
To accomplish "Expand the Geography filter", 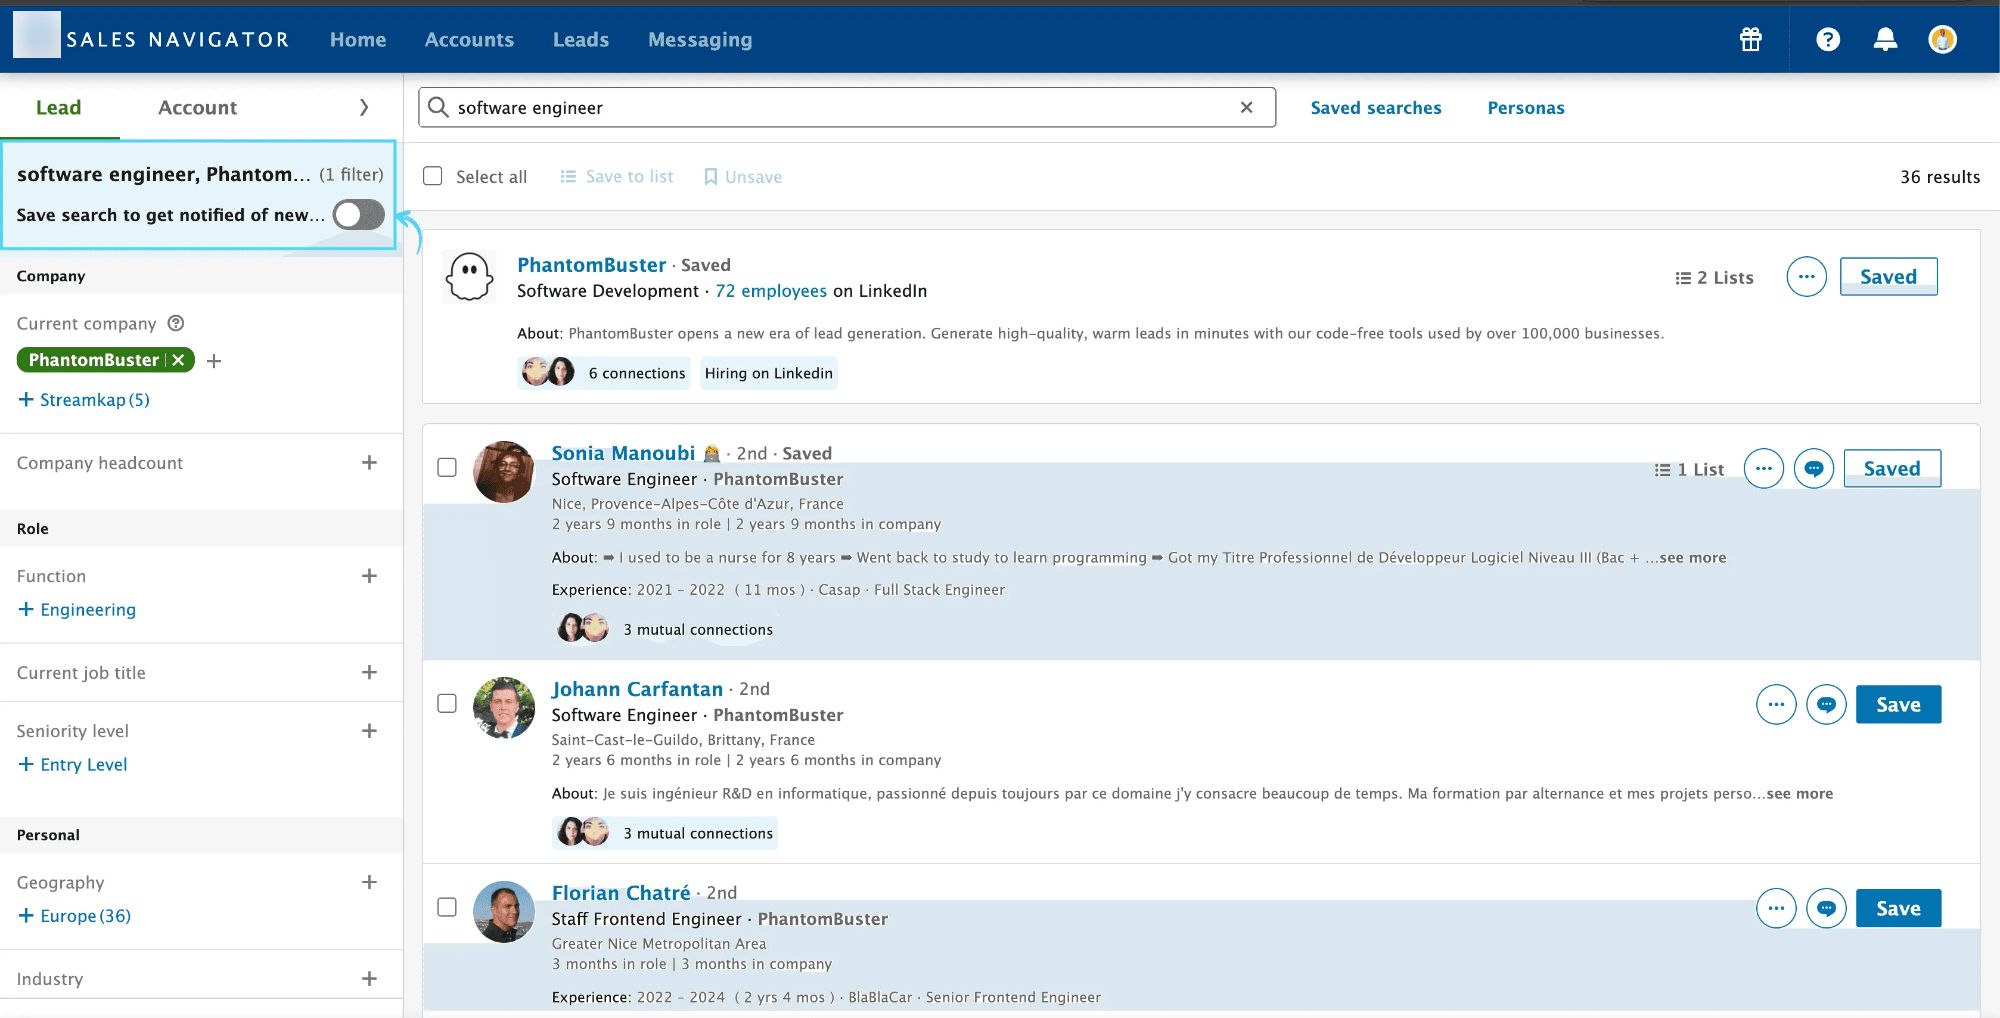I will 369,882.
